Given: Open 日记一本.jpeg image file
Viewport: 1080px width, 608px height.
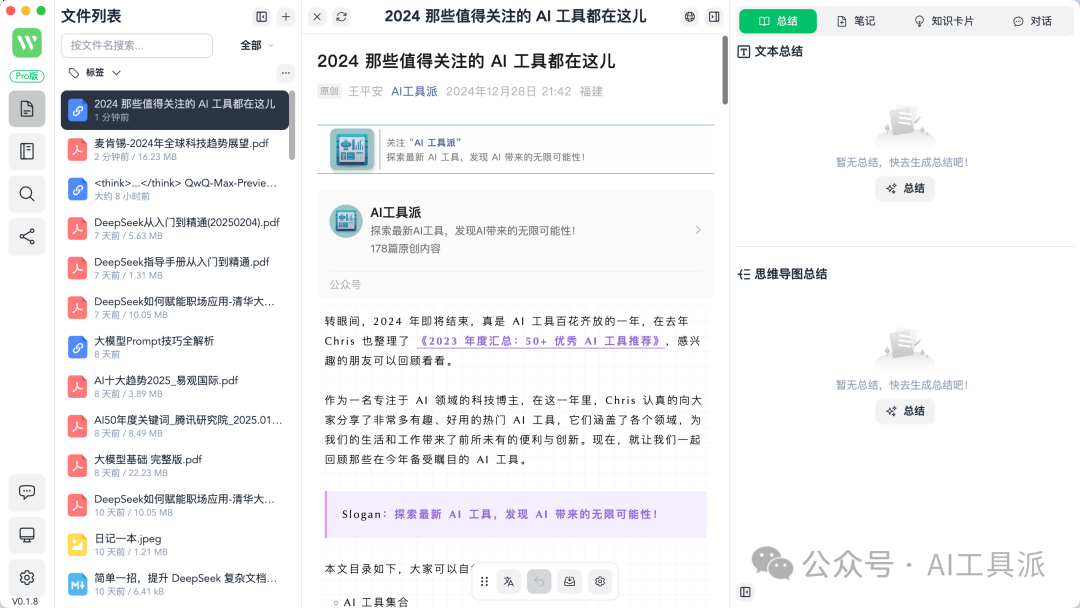Looking at the screenshot, I should pos(175,545).
